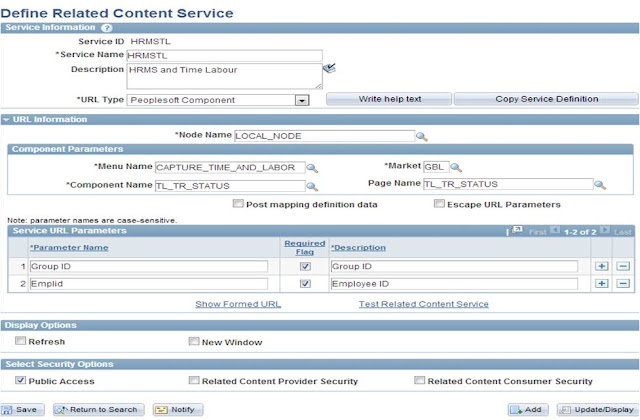
Task: Collapse the URL Information section
Action: 7,119
